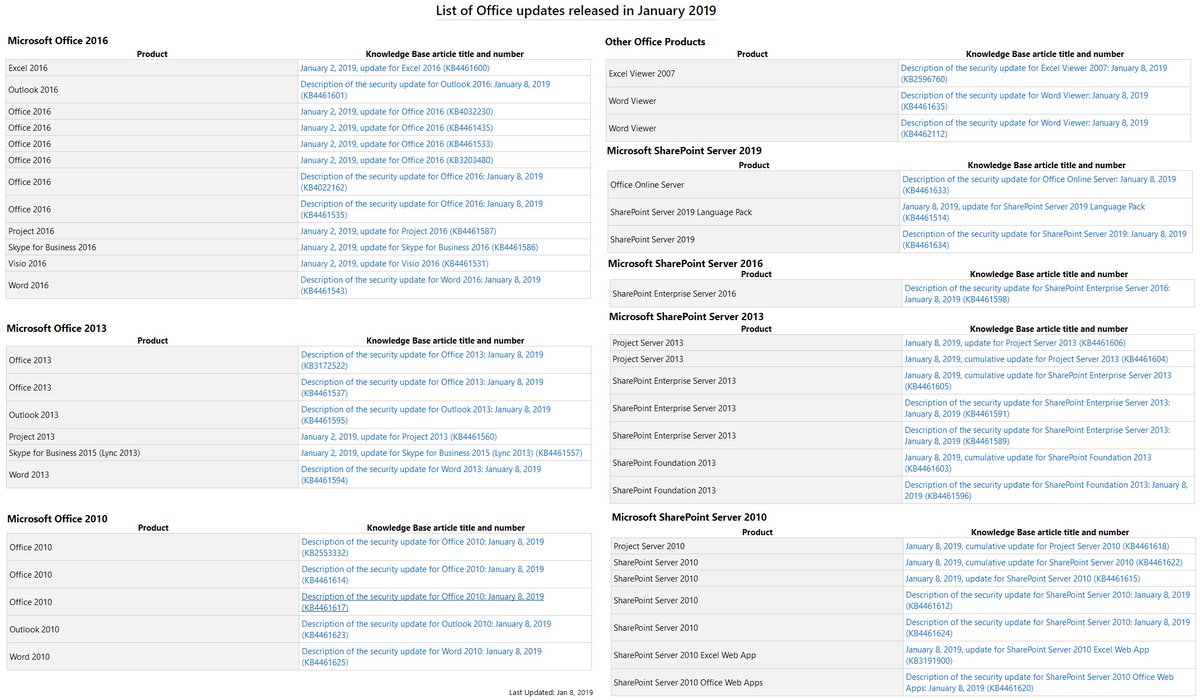Open Project Server 2013 cumulative update KB4461604

[1036, 359]
